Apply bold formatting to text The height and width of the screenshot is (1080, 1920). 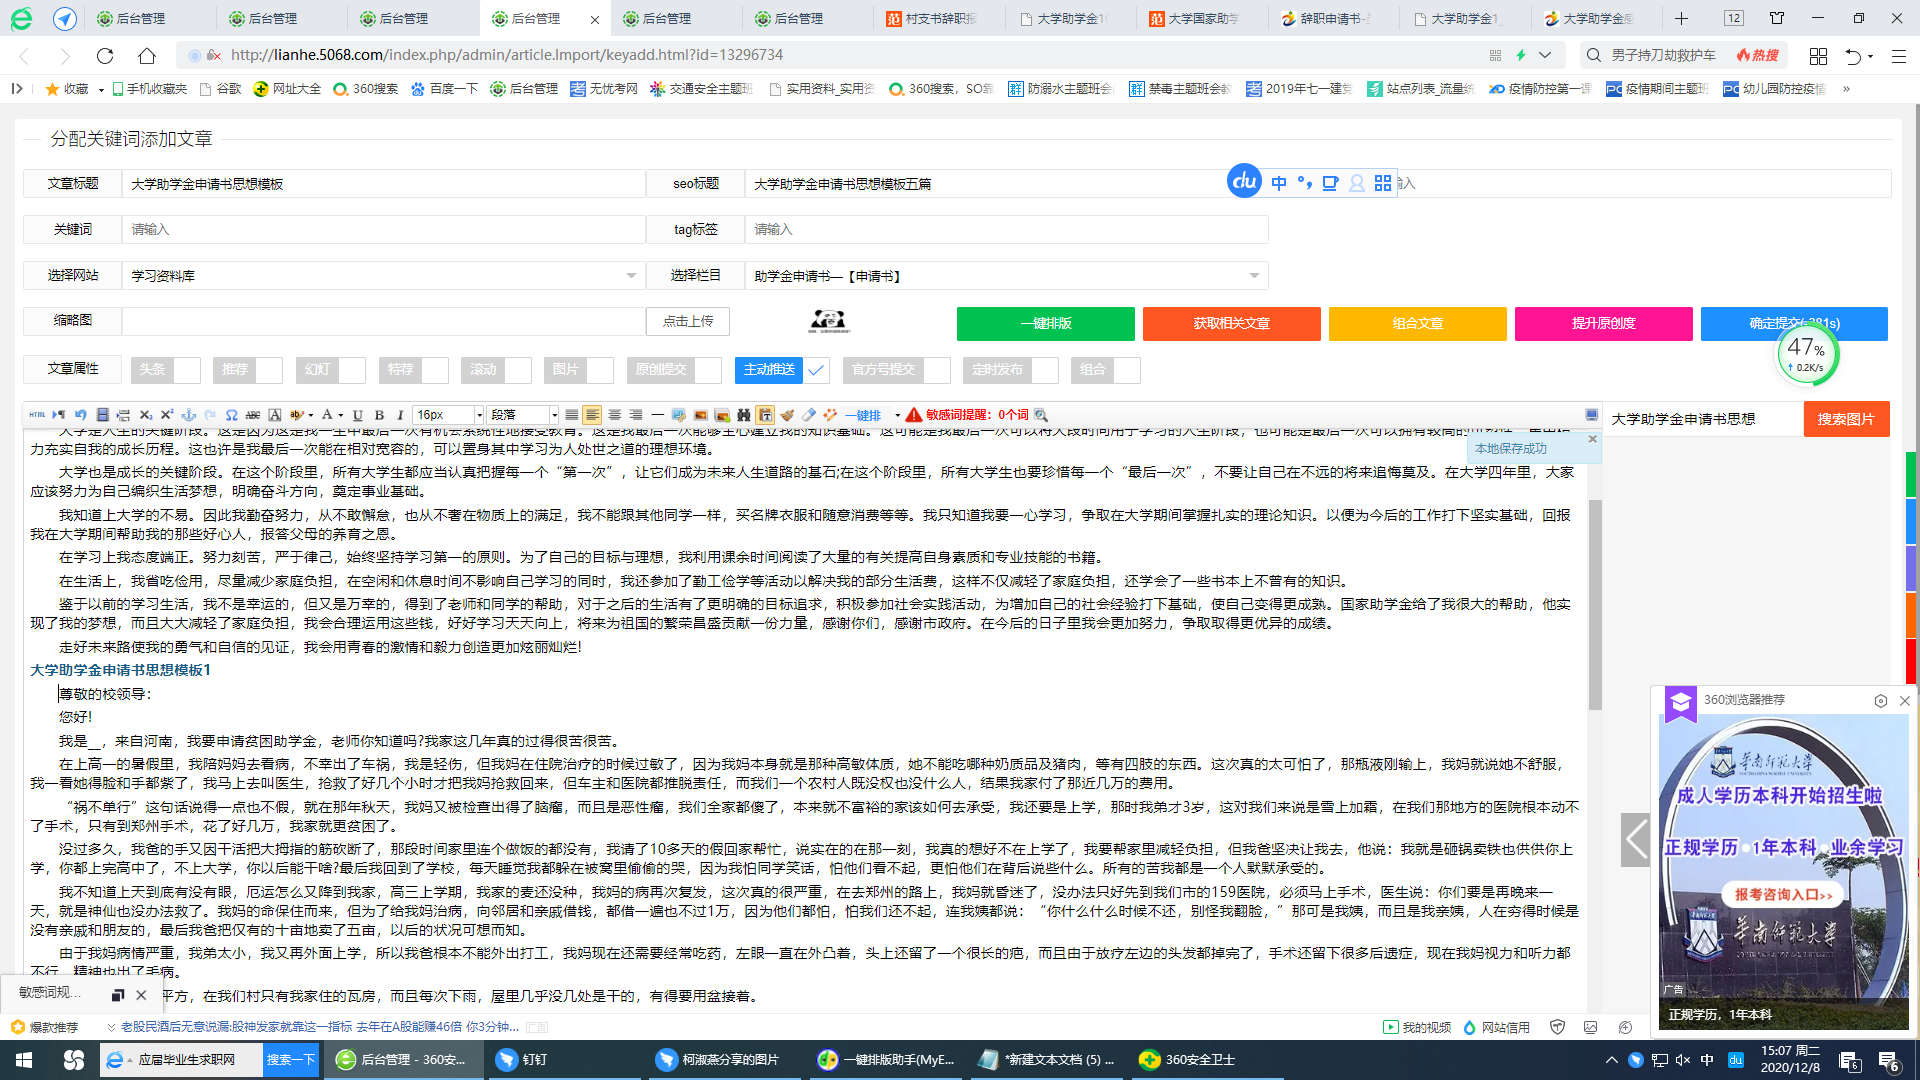[379, 415]
